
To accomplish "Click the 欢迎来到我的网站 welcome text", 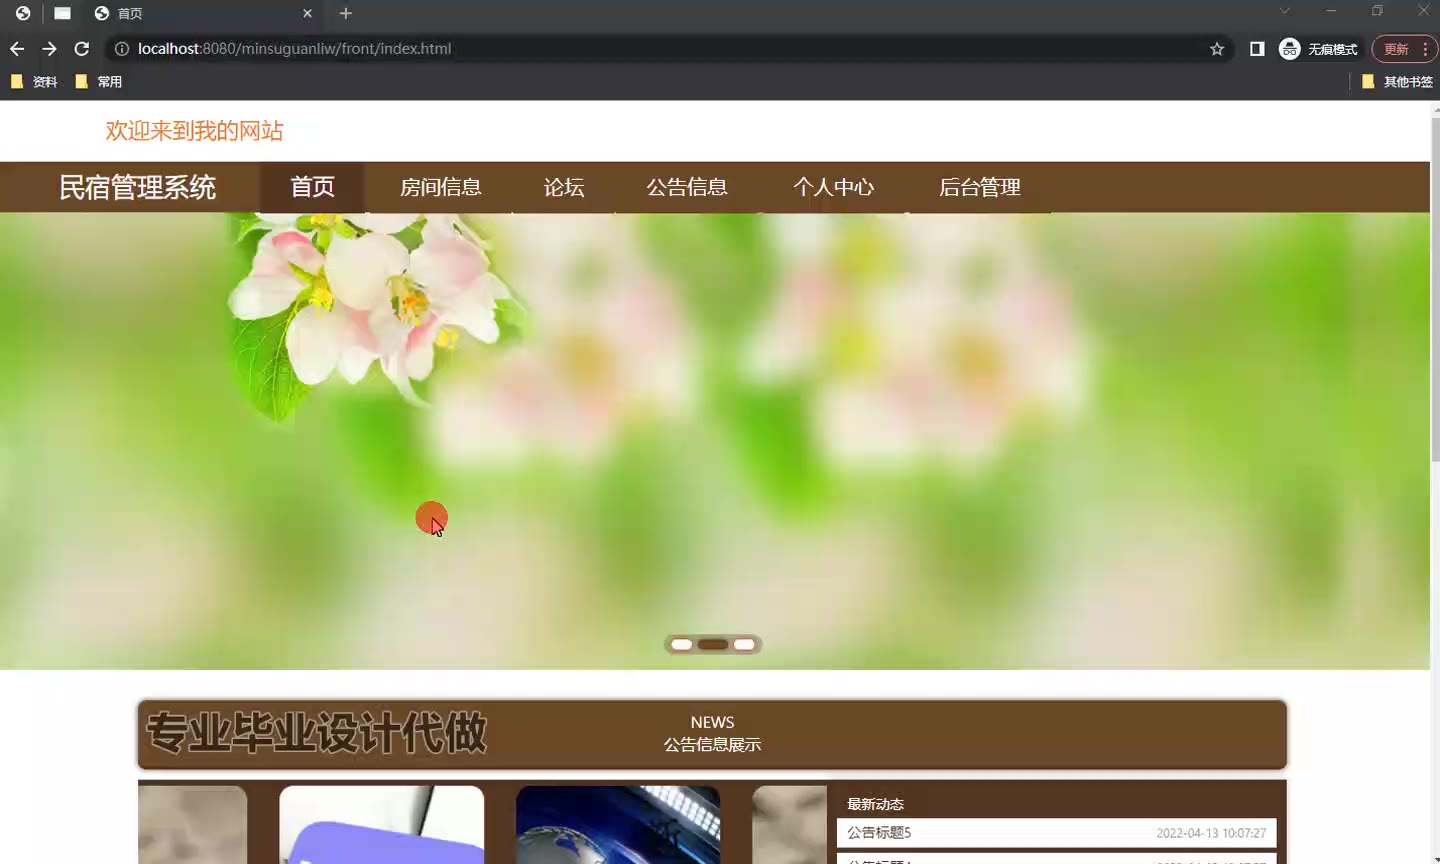I will pos(194,131).
